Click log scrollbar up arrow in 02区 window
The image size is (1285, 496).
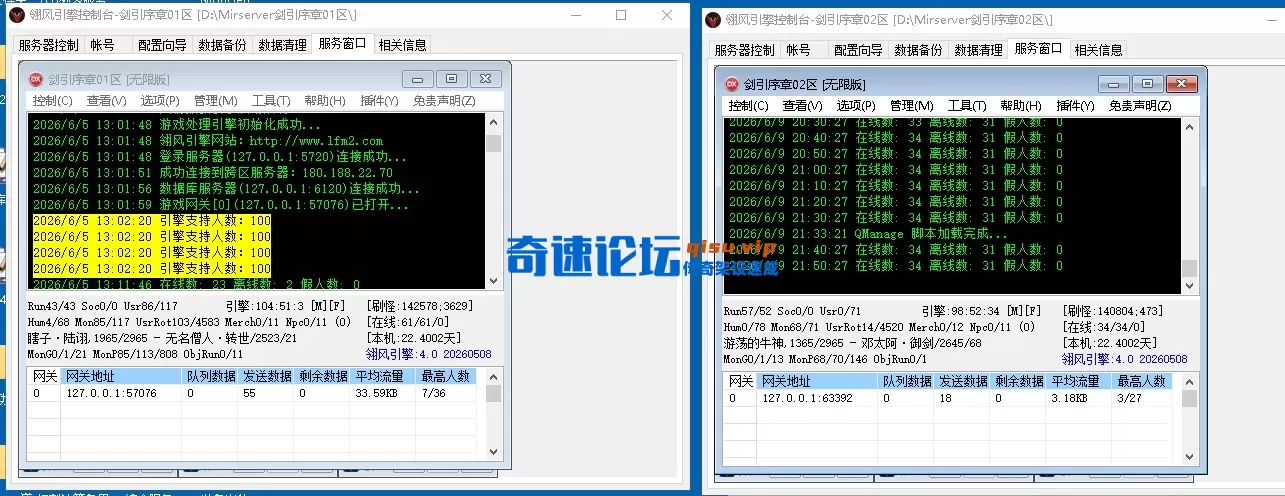(1189, 126)
